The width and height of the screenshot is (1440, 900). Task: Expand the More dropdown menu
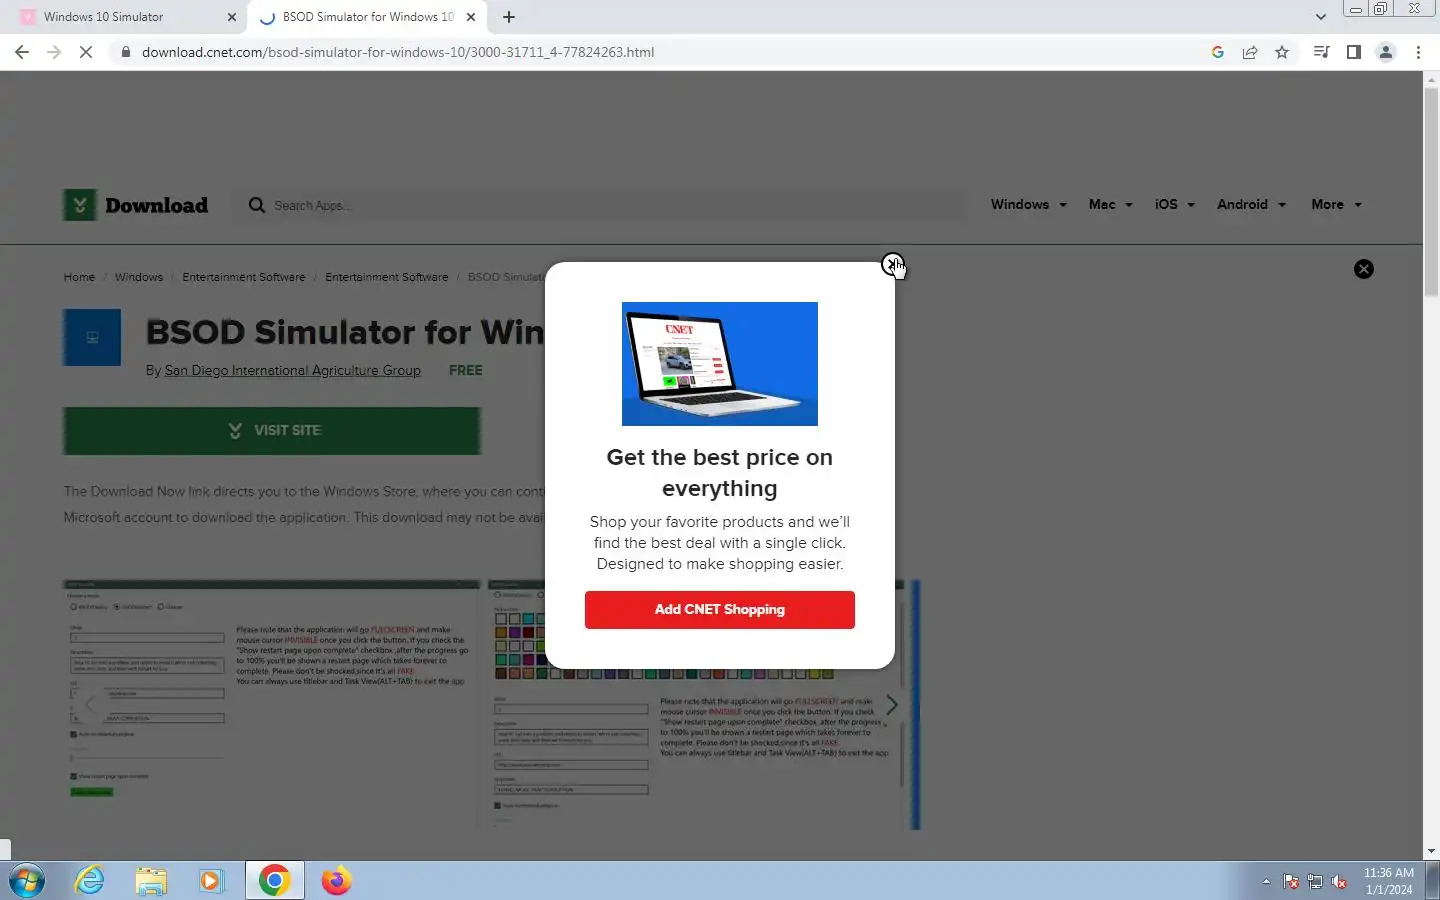pyautogui.click(x=1336, y=204)
